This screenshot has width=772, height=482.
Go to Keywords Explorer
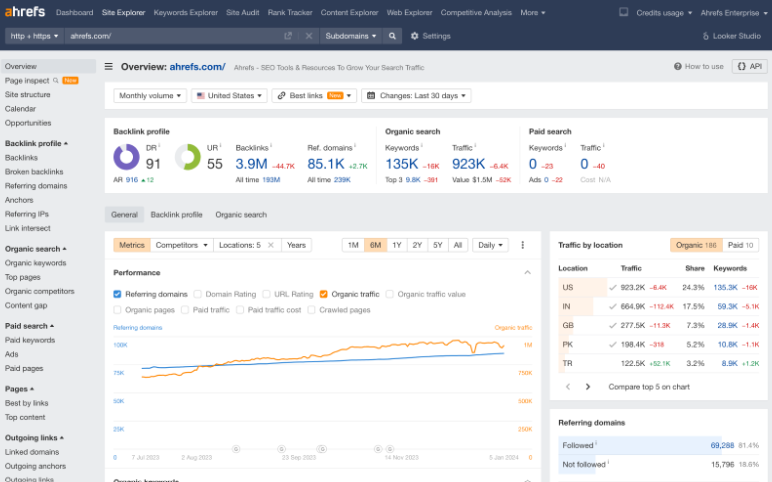click(x=186, y=12)
